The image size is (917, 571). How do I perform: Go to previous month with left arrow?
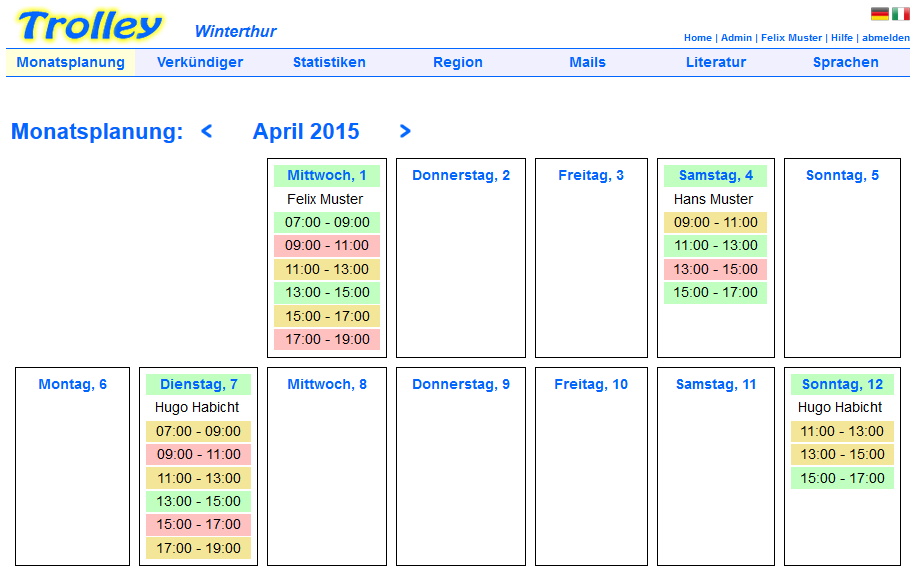pos(206,131)
